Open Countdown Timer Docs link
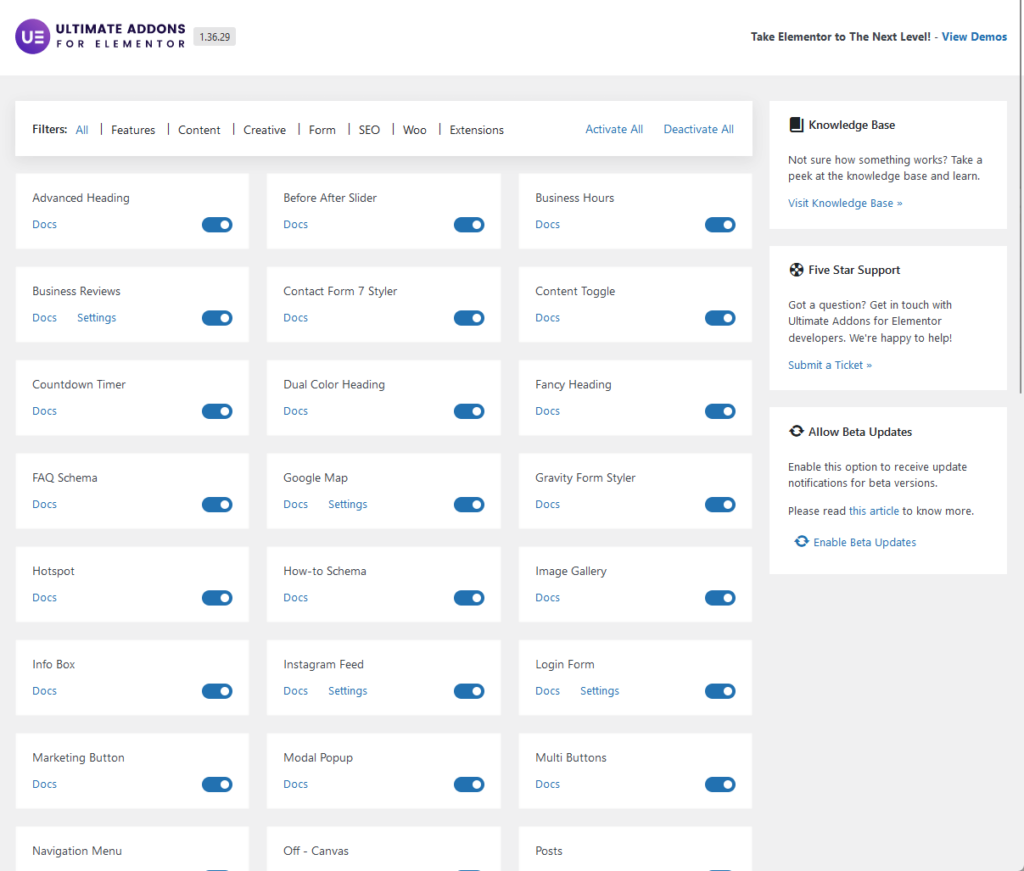 [44, 411]
